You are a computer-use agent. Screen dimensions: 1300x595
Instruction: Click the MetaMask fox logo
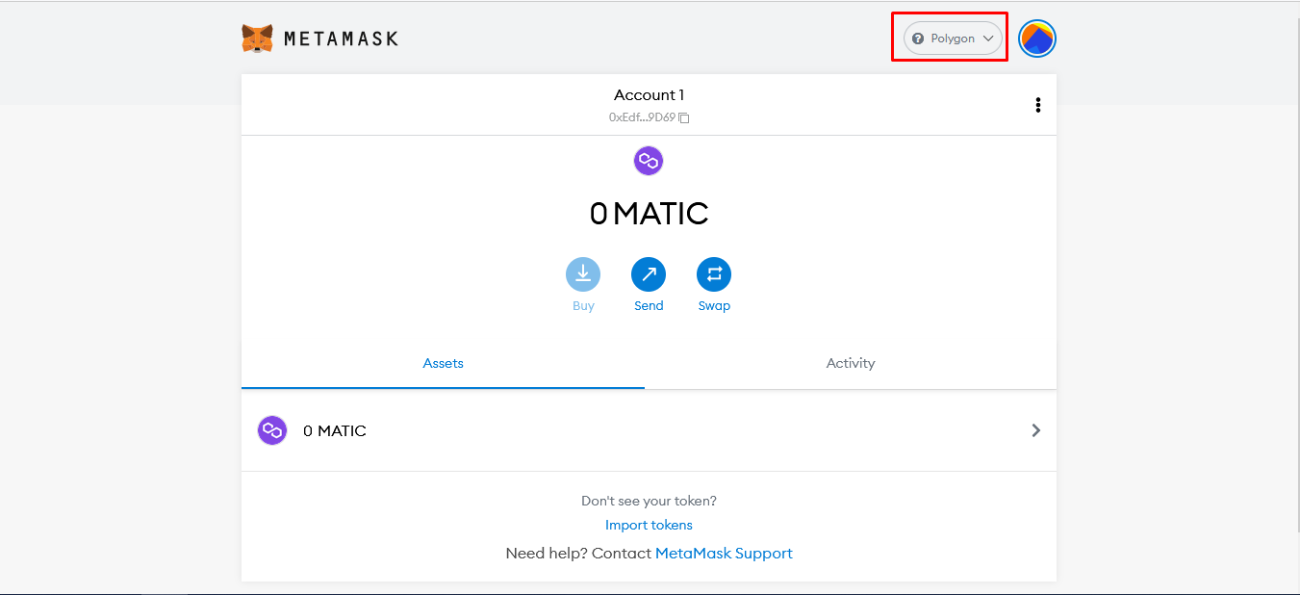pos(257,39)
